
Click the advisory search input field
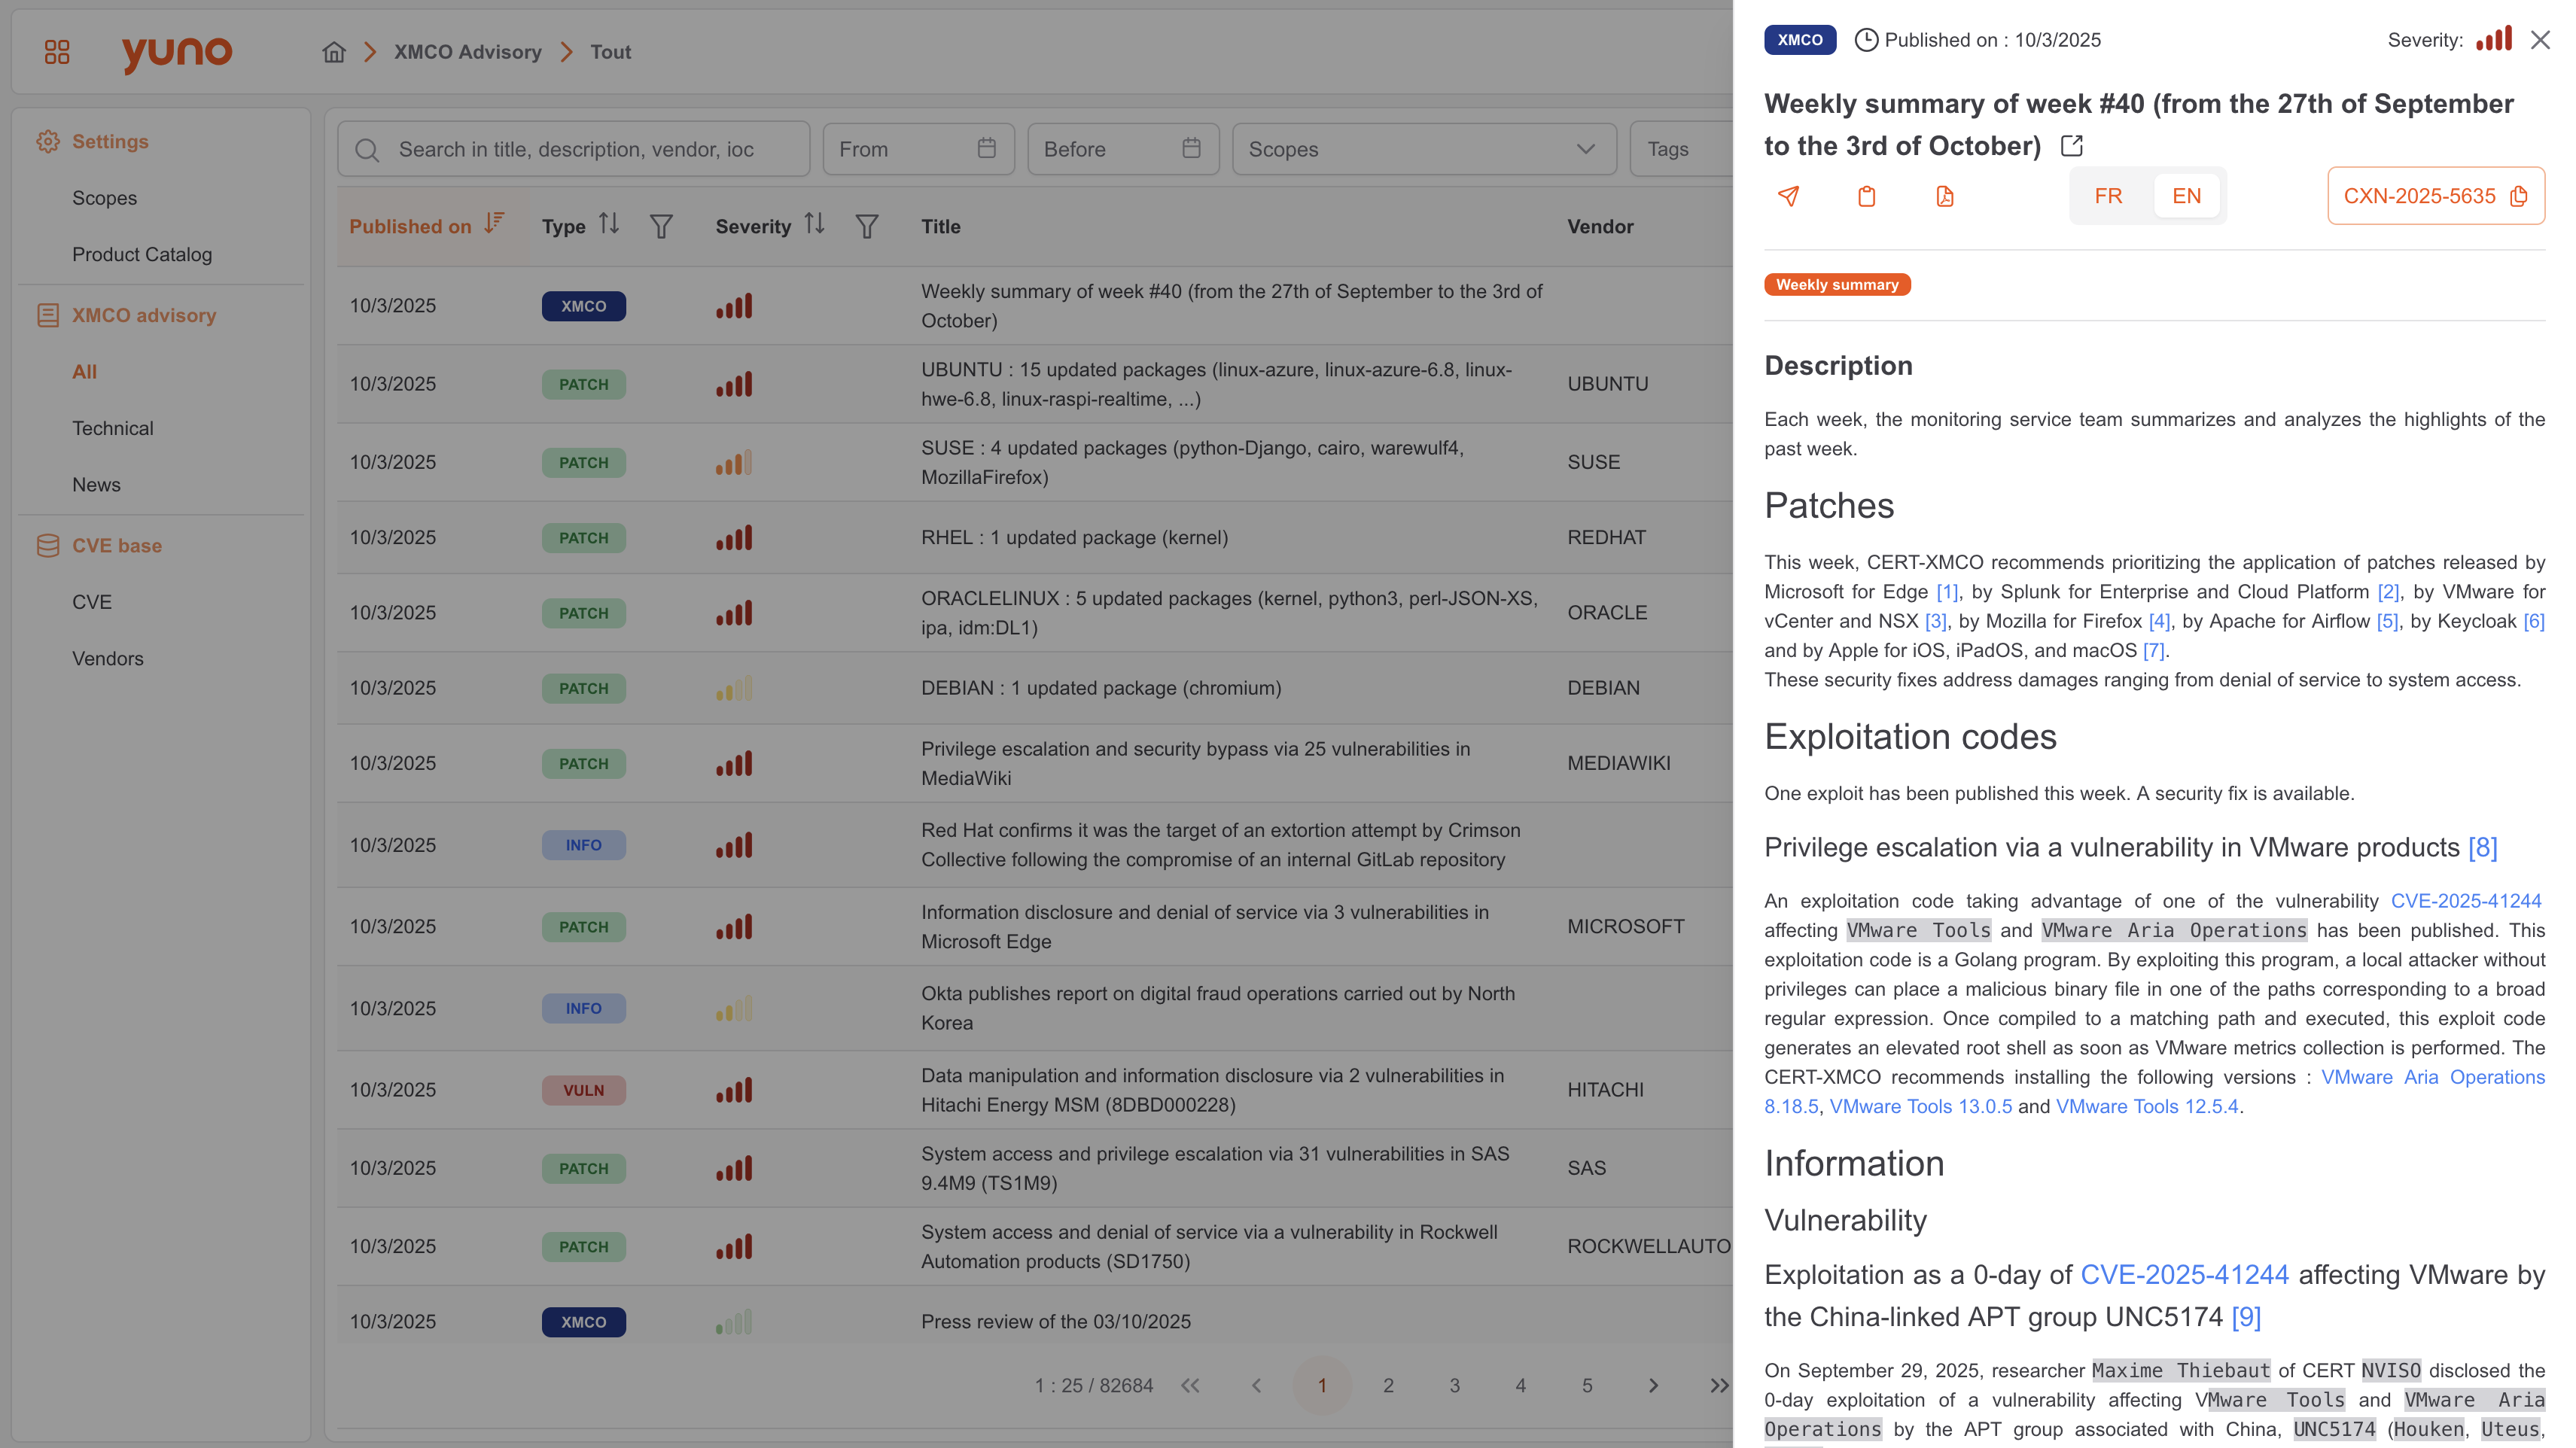(x=575, y=149)
